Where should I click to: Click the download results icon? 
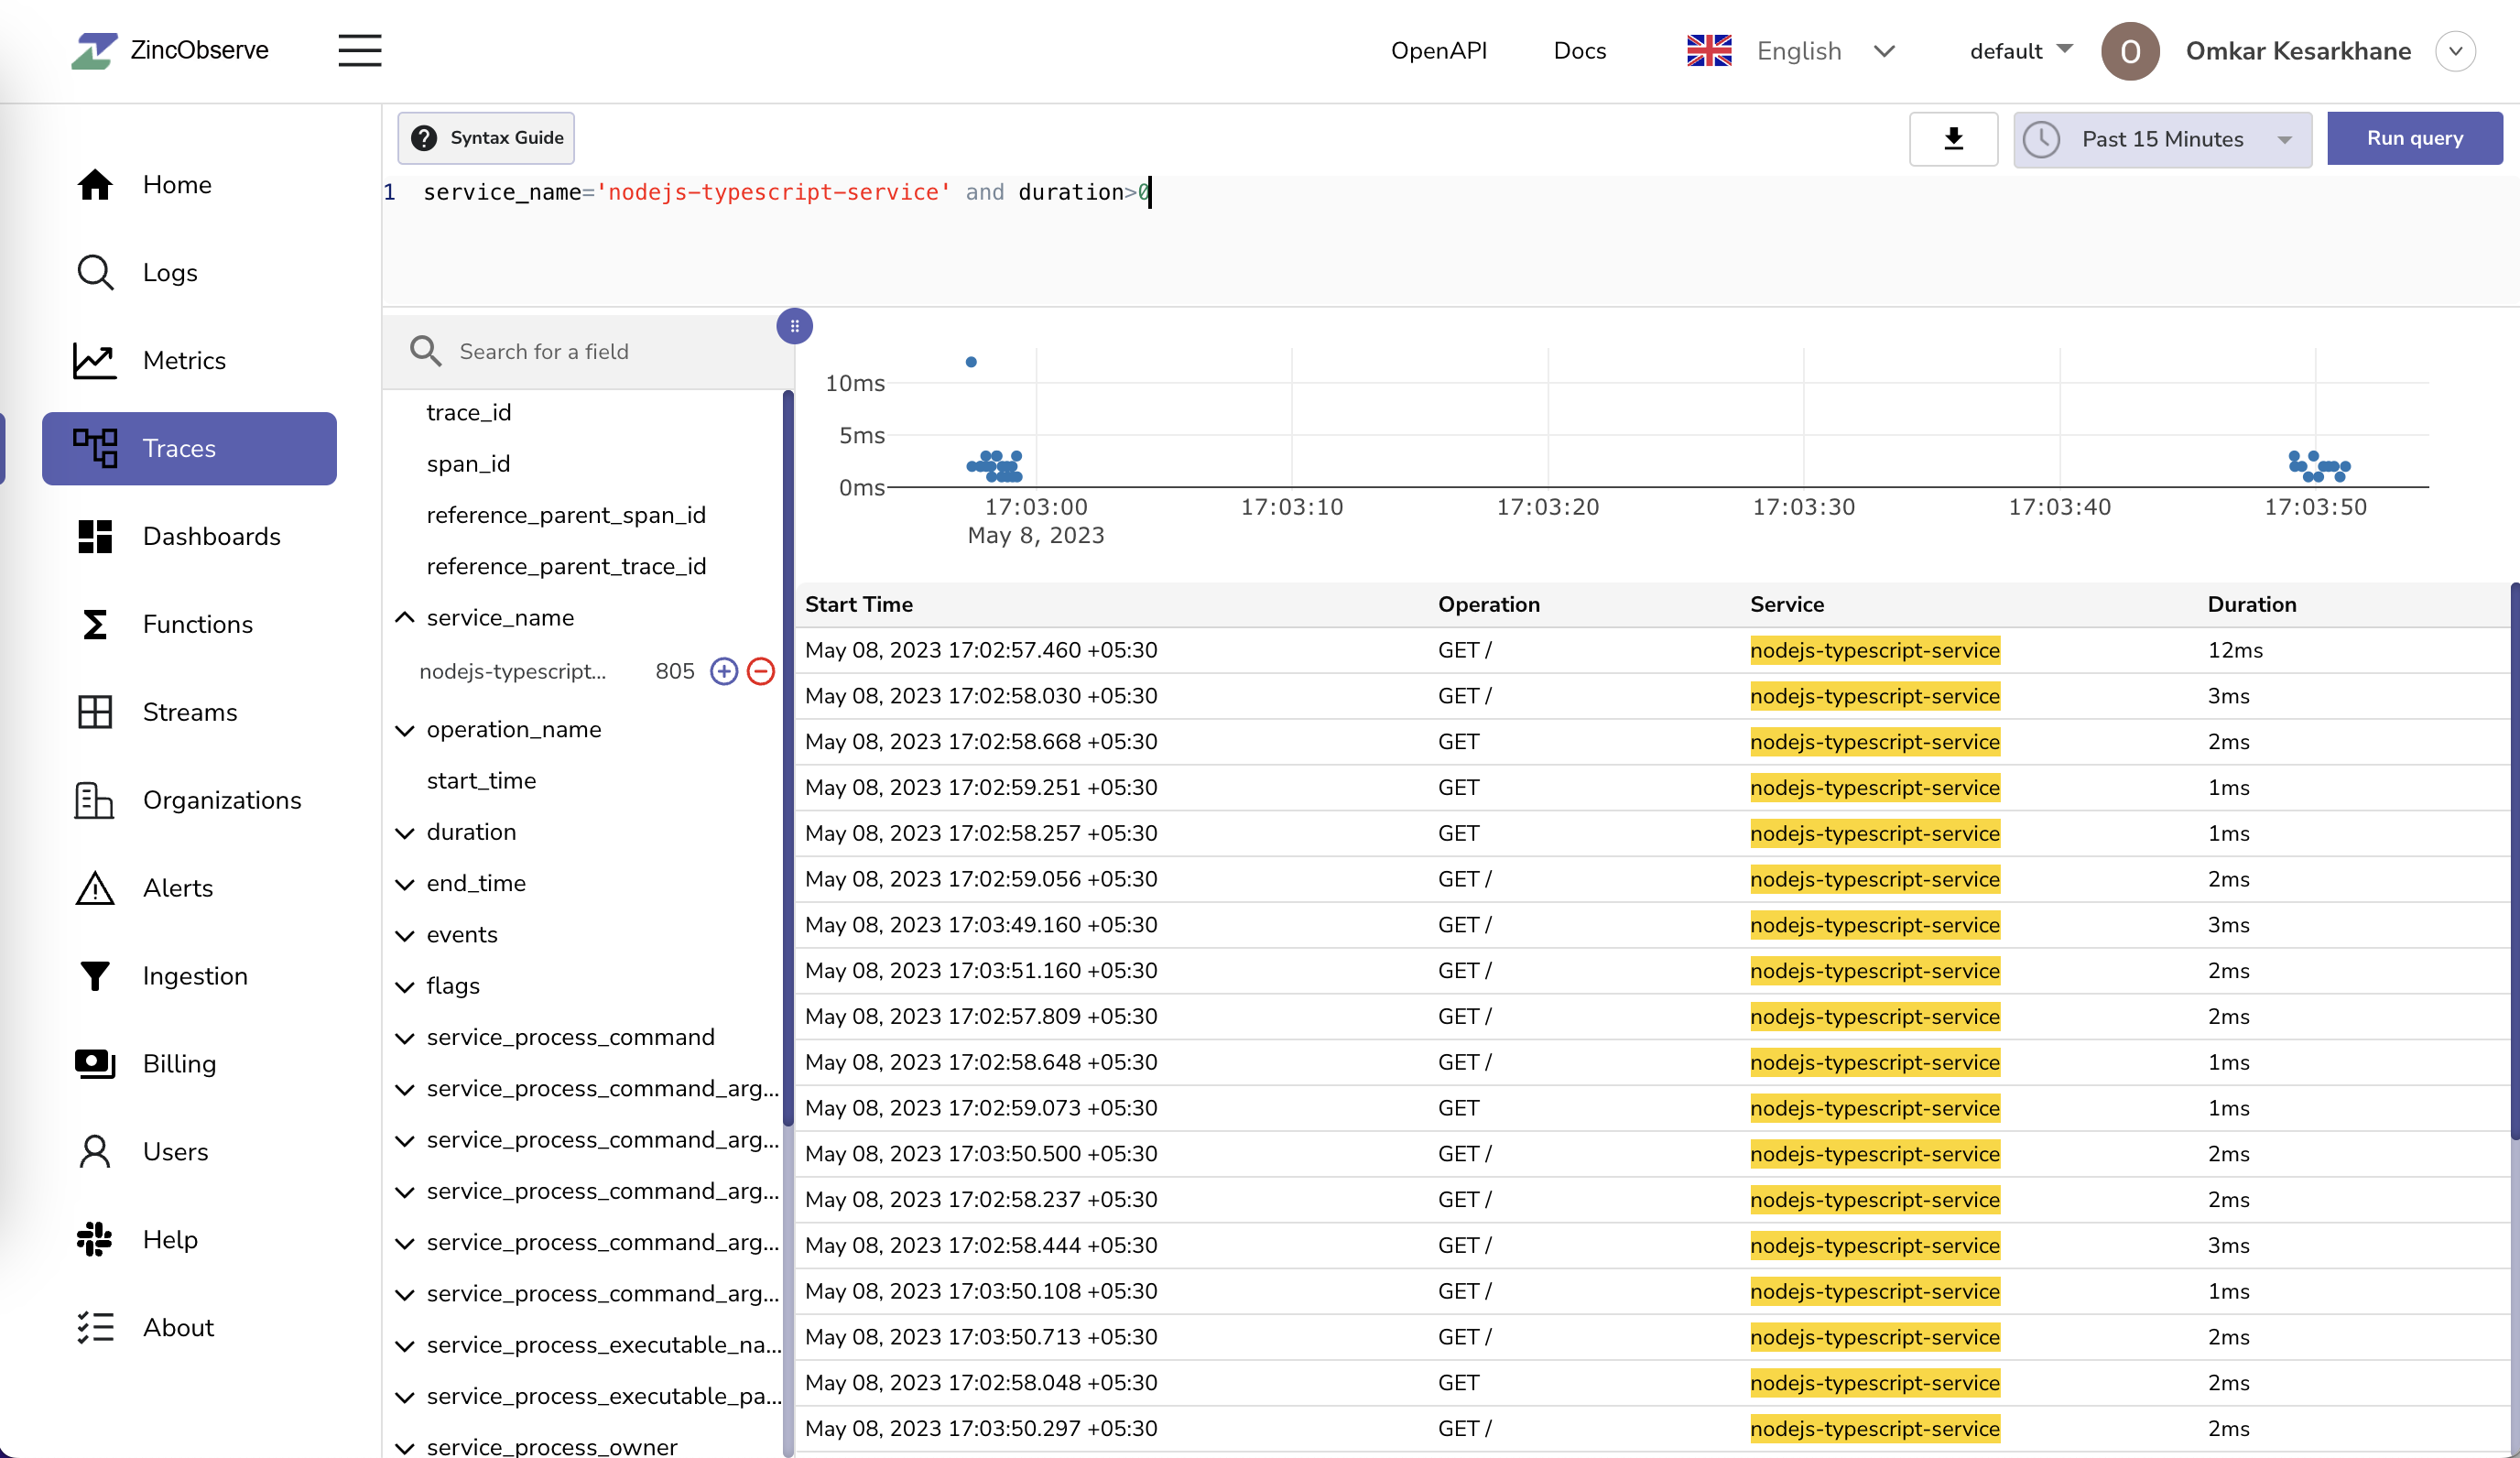pos(1953,138)
